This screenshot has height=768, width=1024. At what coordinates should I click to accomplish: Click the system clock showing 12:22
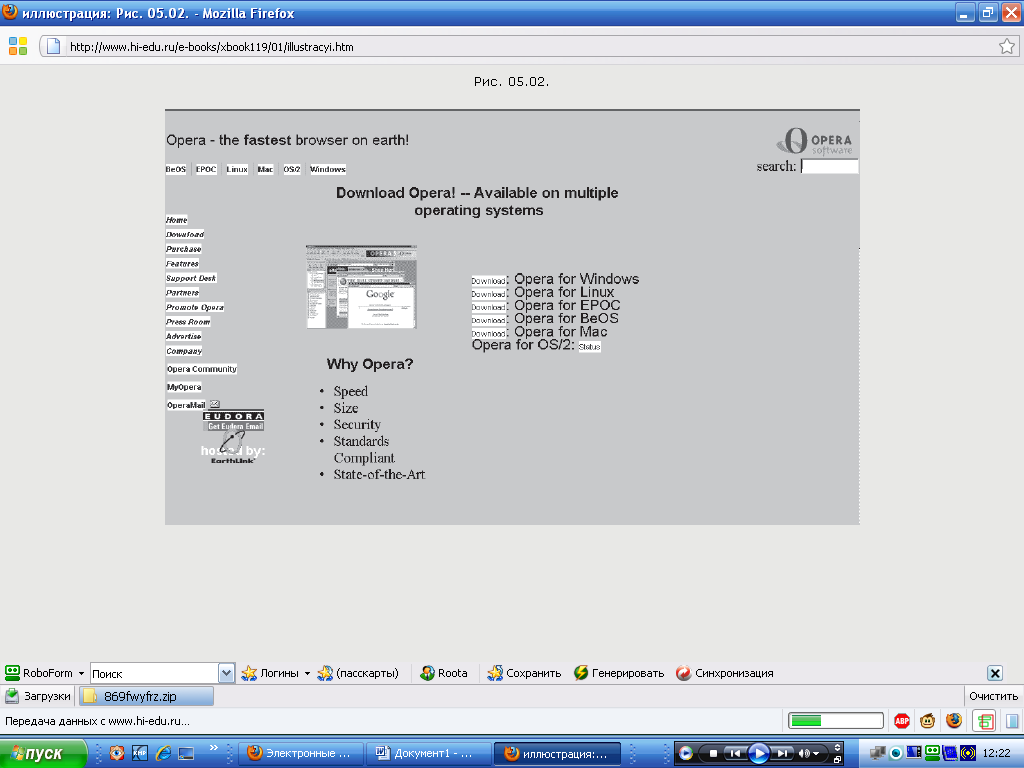click(996, 754)
